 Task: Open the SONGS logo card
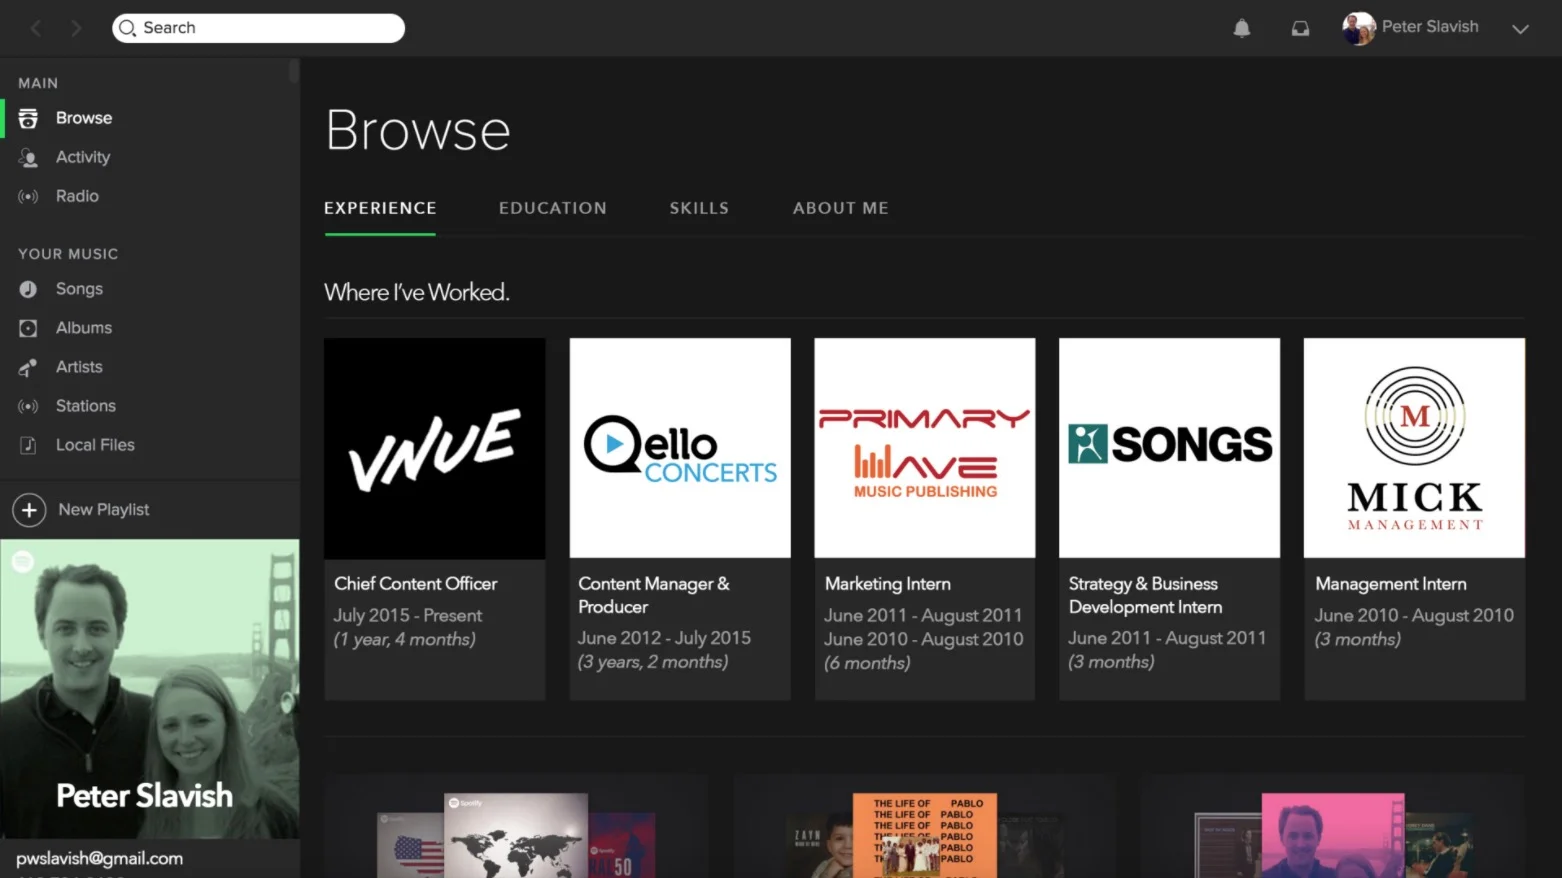pyautogui.click(x=1170, y=448)
